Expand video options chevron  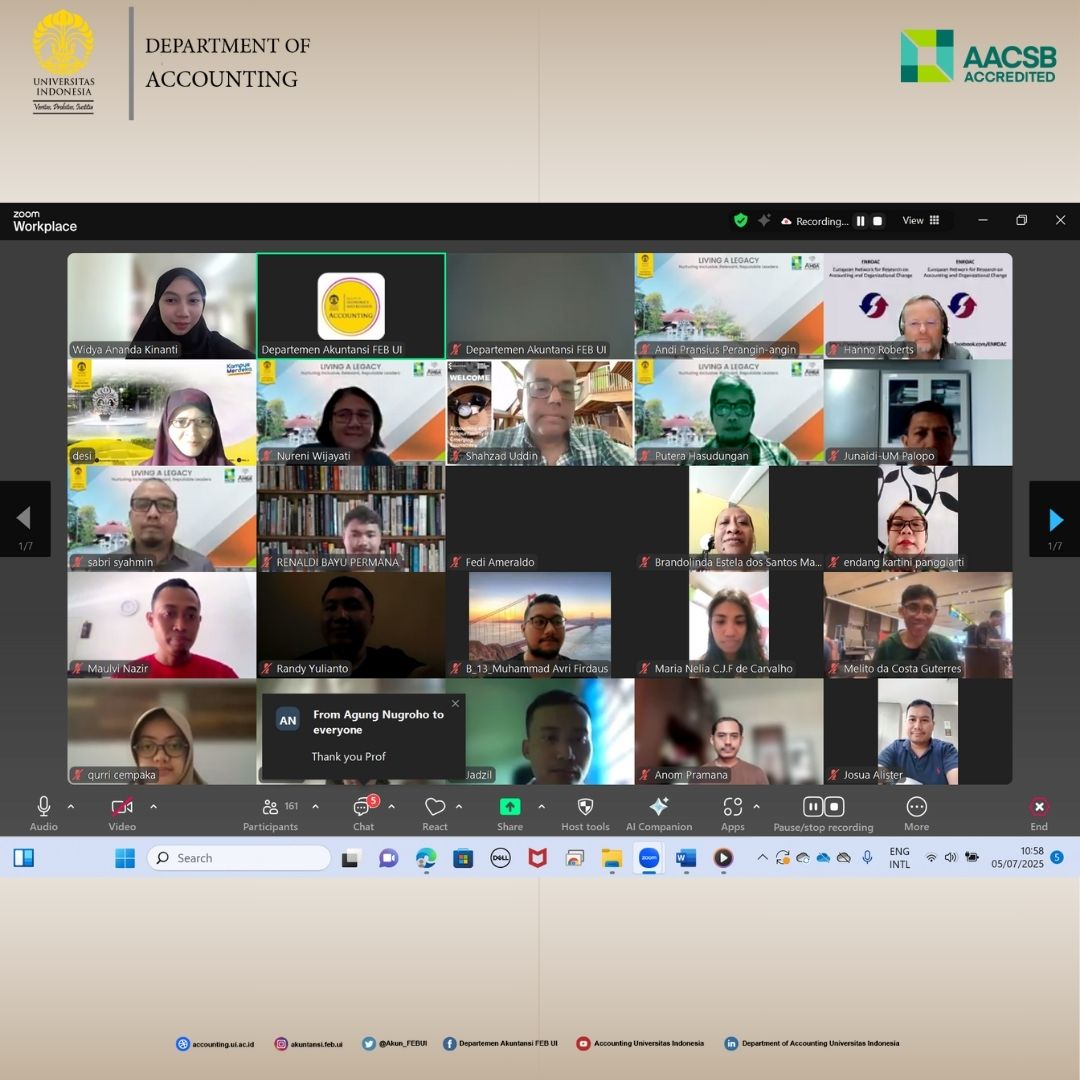tap(153, 806)
